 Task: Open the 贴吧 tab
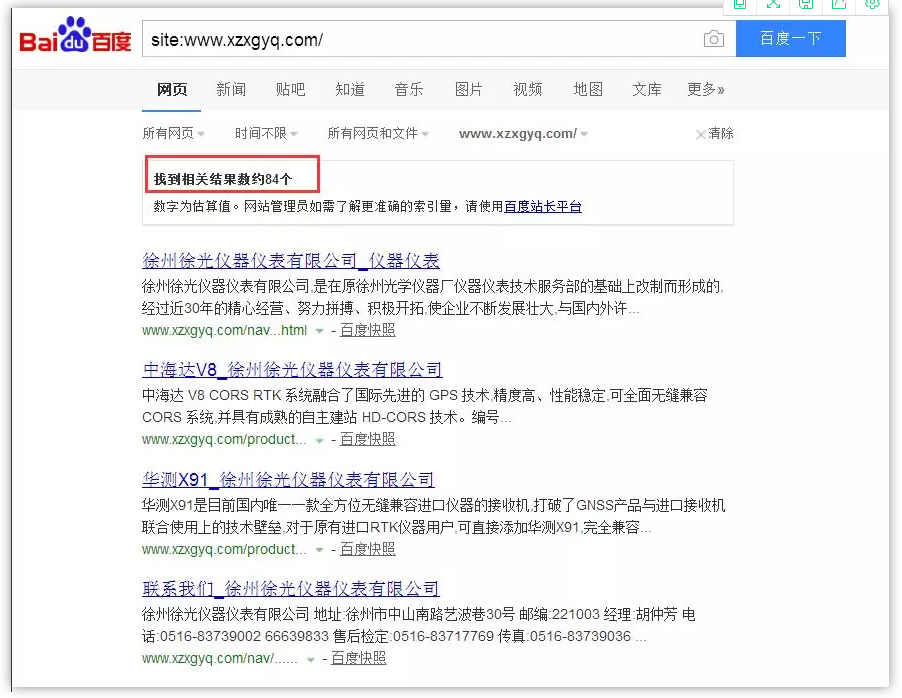coord(291,89)
